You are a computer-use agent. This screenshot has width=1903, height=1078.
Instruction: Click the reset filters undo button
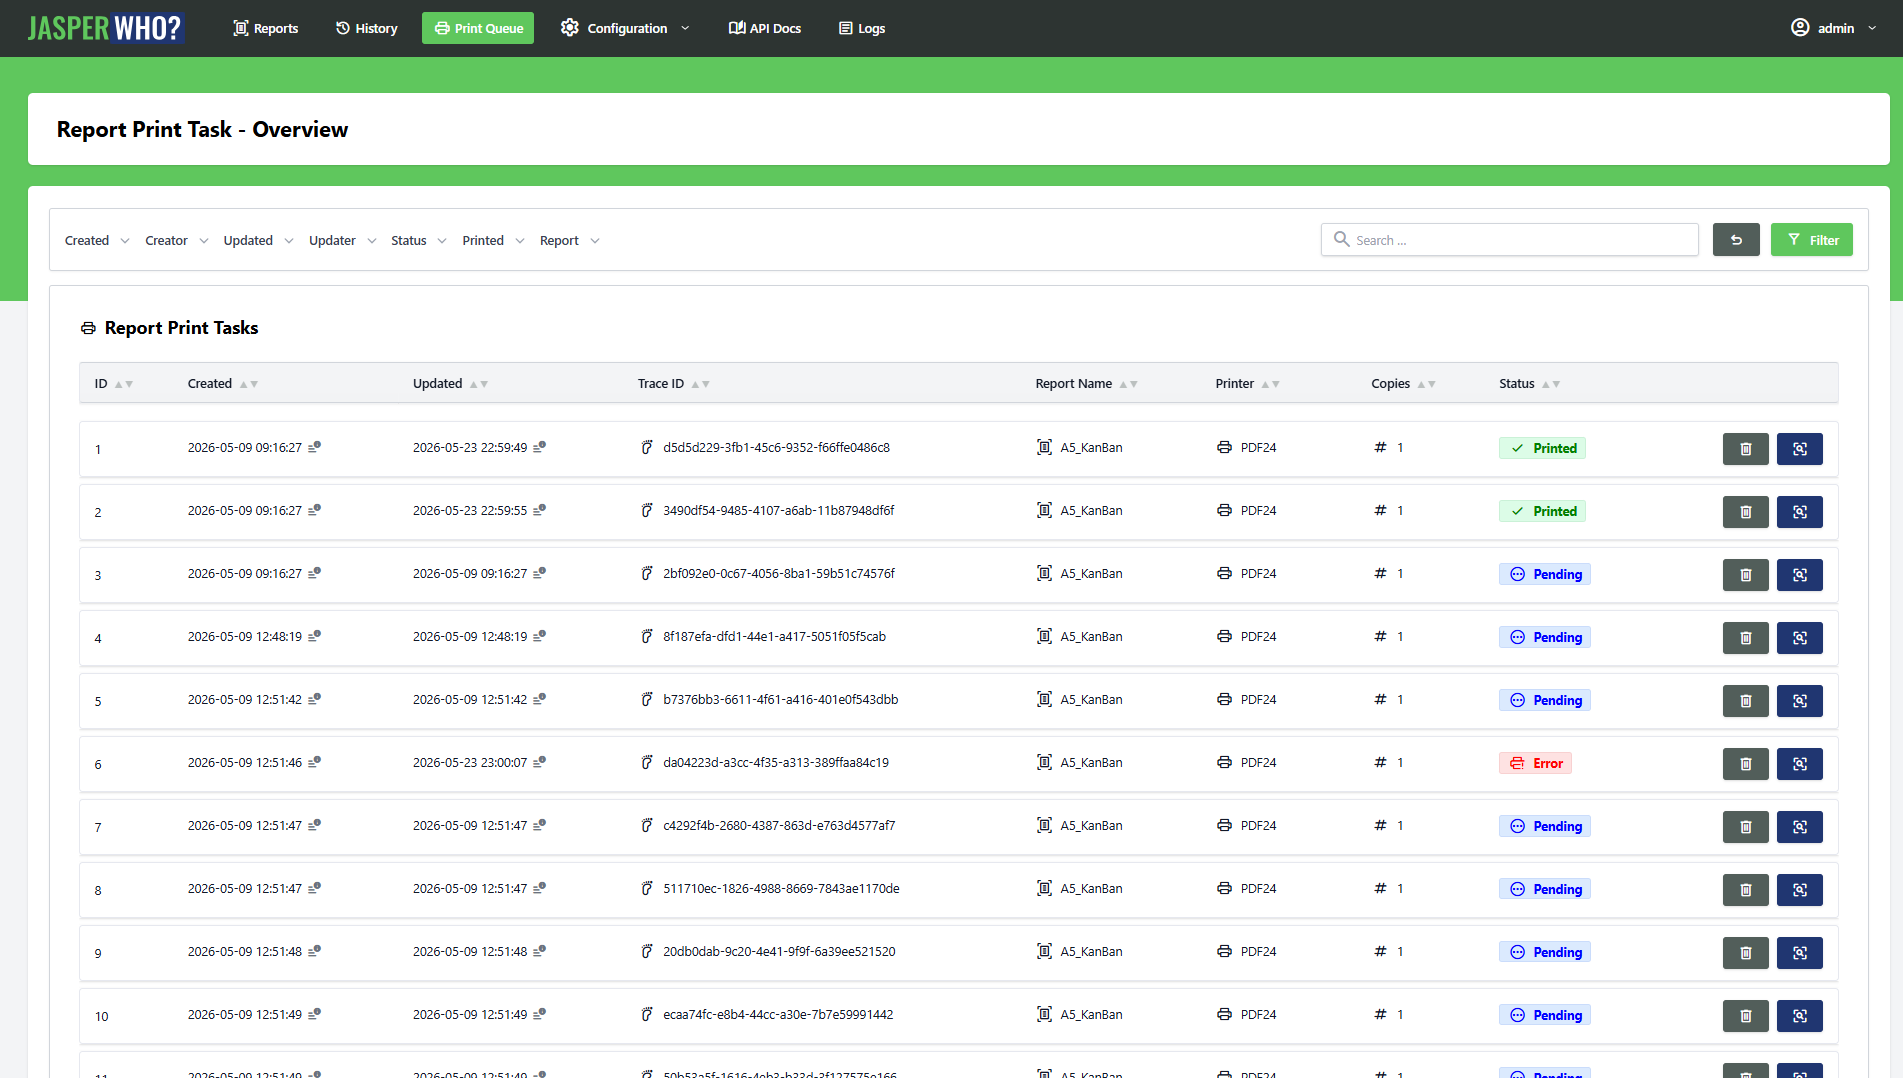(x=1736, y=240)
